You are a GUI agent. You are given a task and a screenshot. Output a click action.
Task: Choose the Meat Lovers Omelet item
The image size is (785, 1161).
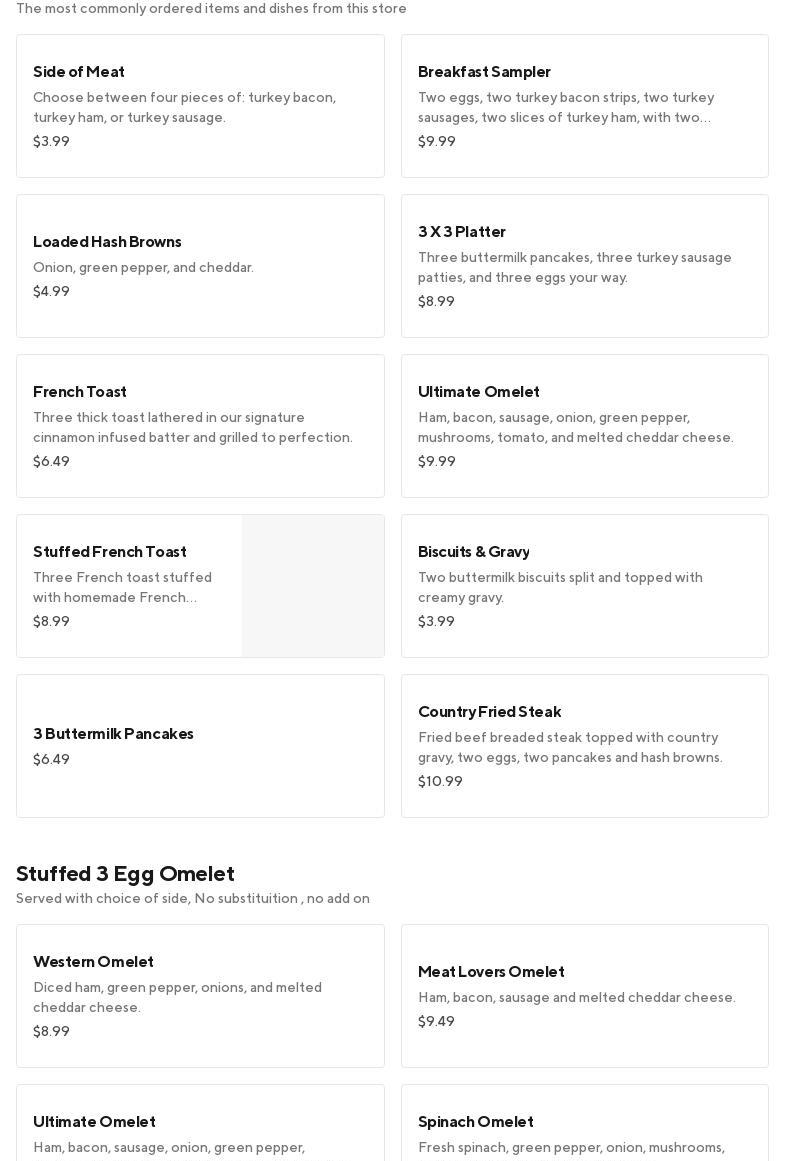coord(584,996)
